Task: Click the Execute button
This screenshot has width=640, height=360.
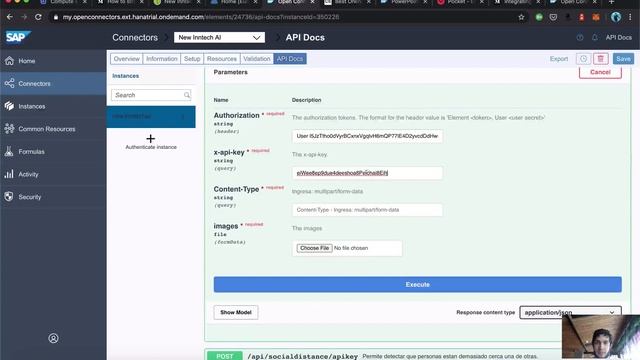Action: pyautogui.click(x=418, y=284)
